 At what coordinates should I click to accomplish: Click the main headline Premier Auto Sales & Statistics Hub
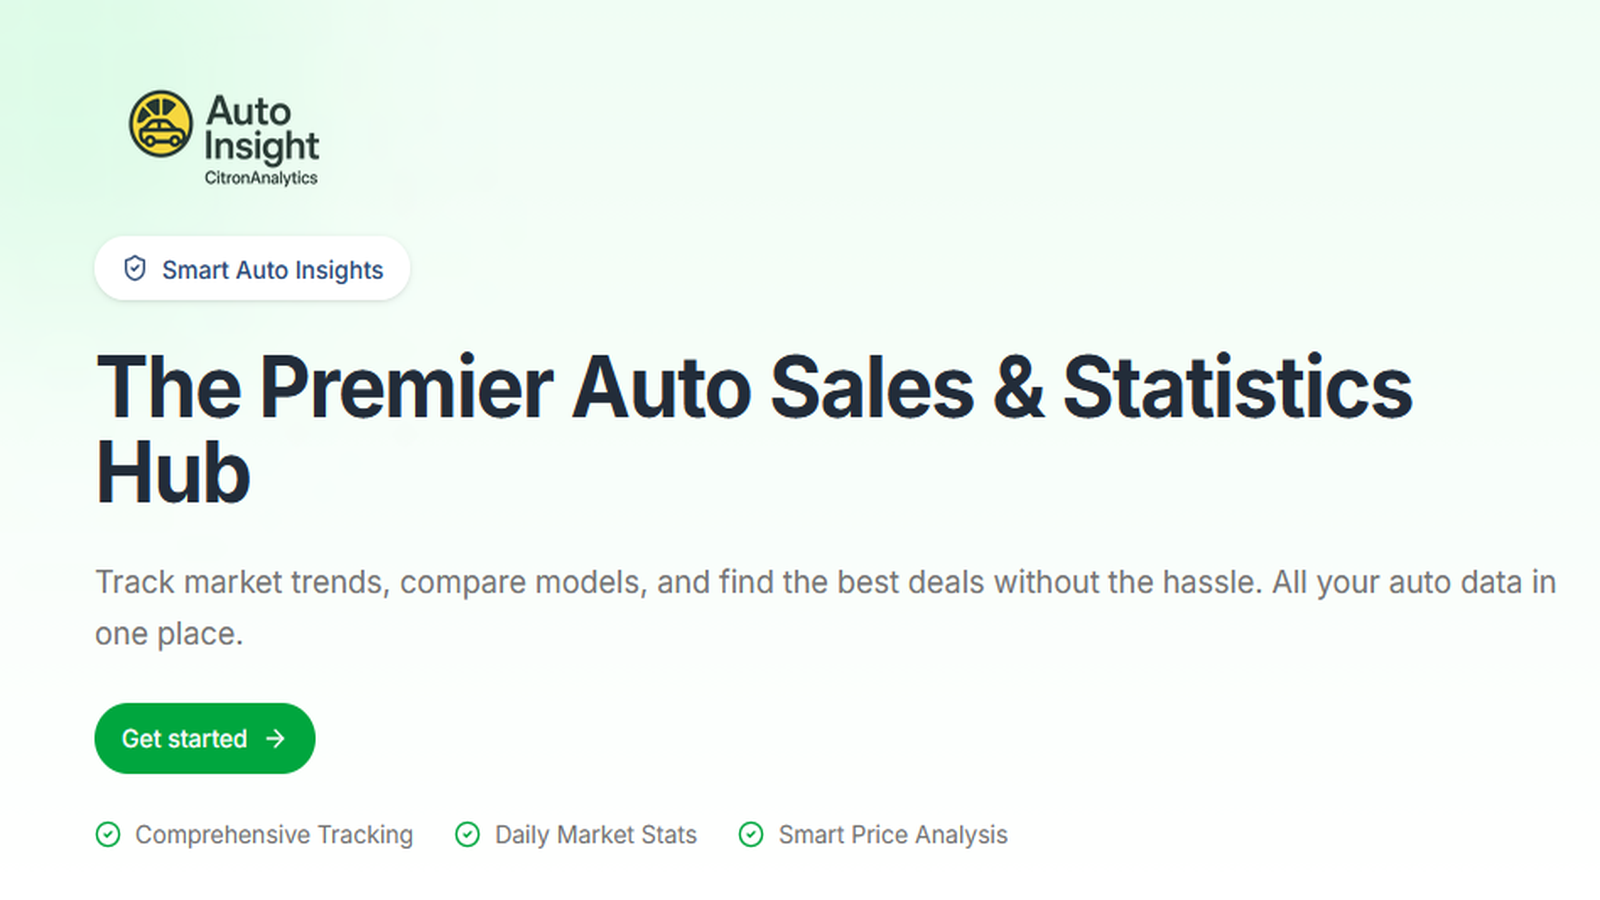click(753, 425)
